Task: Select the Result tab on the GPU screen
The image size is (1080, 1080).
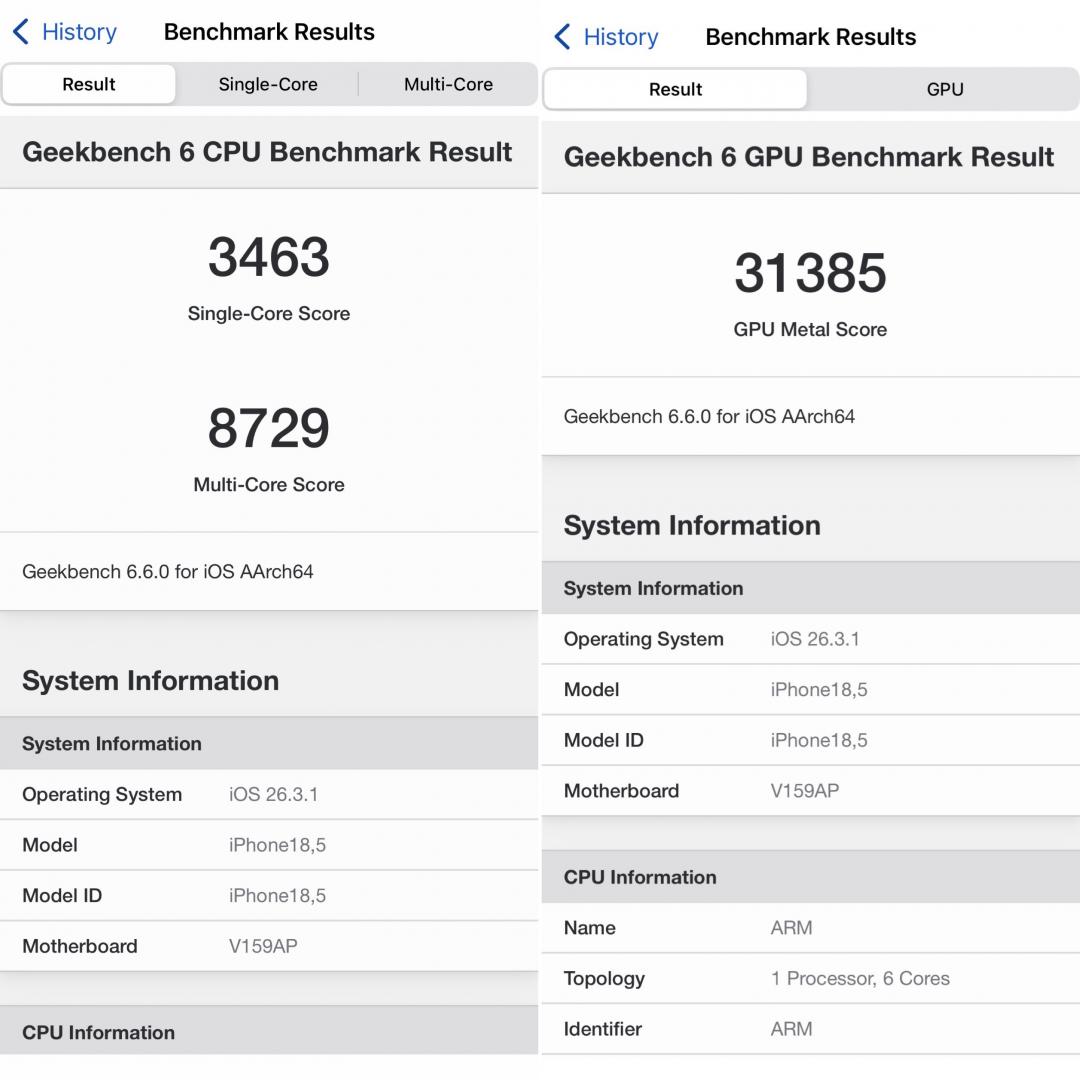Action: tap(675, 89)
